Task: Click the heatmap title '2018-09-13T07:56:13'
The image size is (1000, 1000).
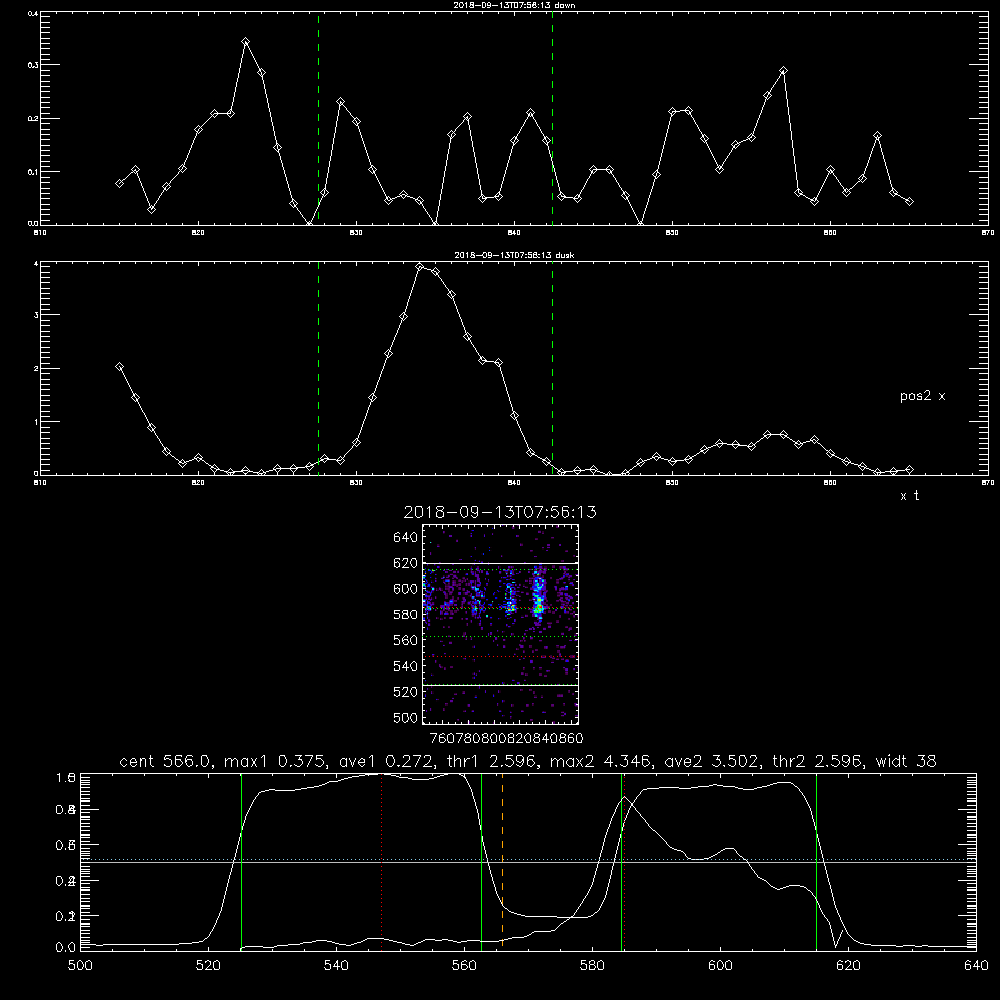Action: point(500,512)
